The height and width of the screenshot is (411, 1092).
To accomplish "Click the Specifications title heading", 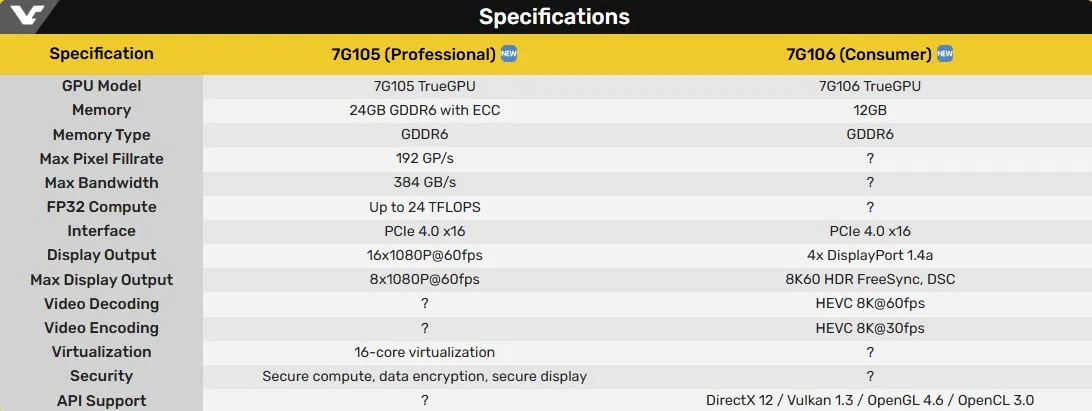I will tap(554, 17).
